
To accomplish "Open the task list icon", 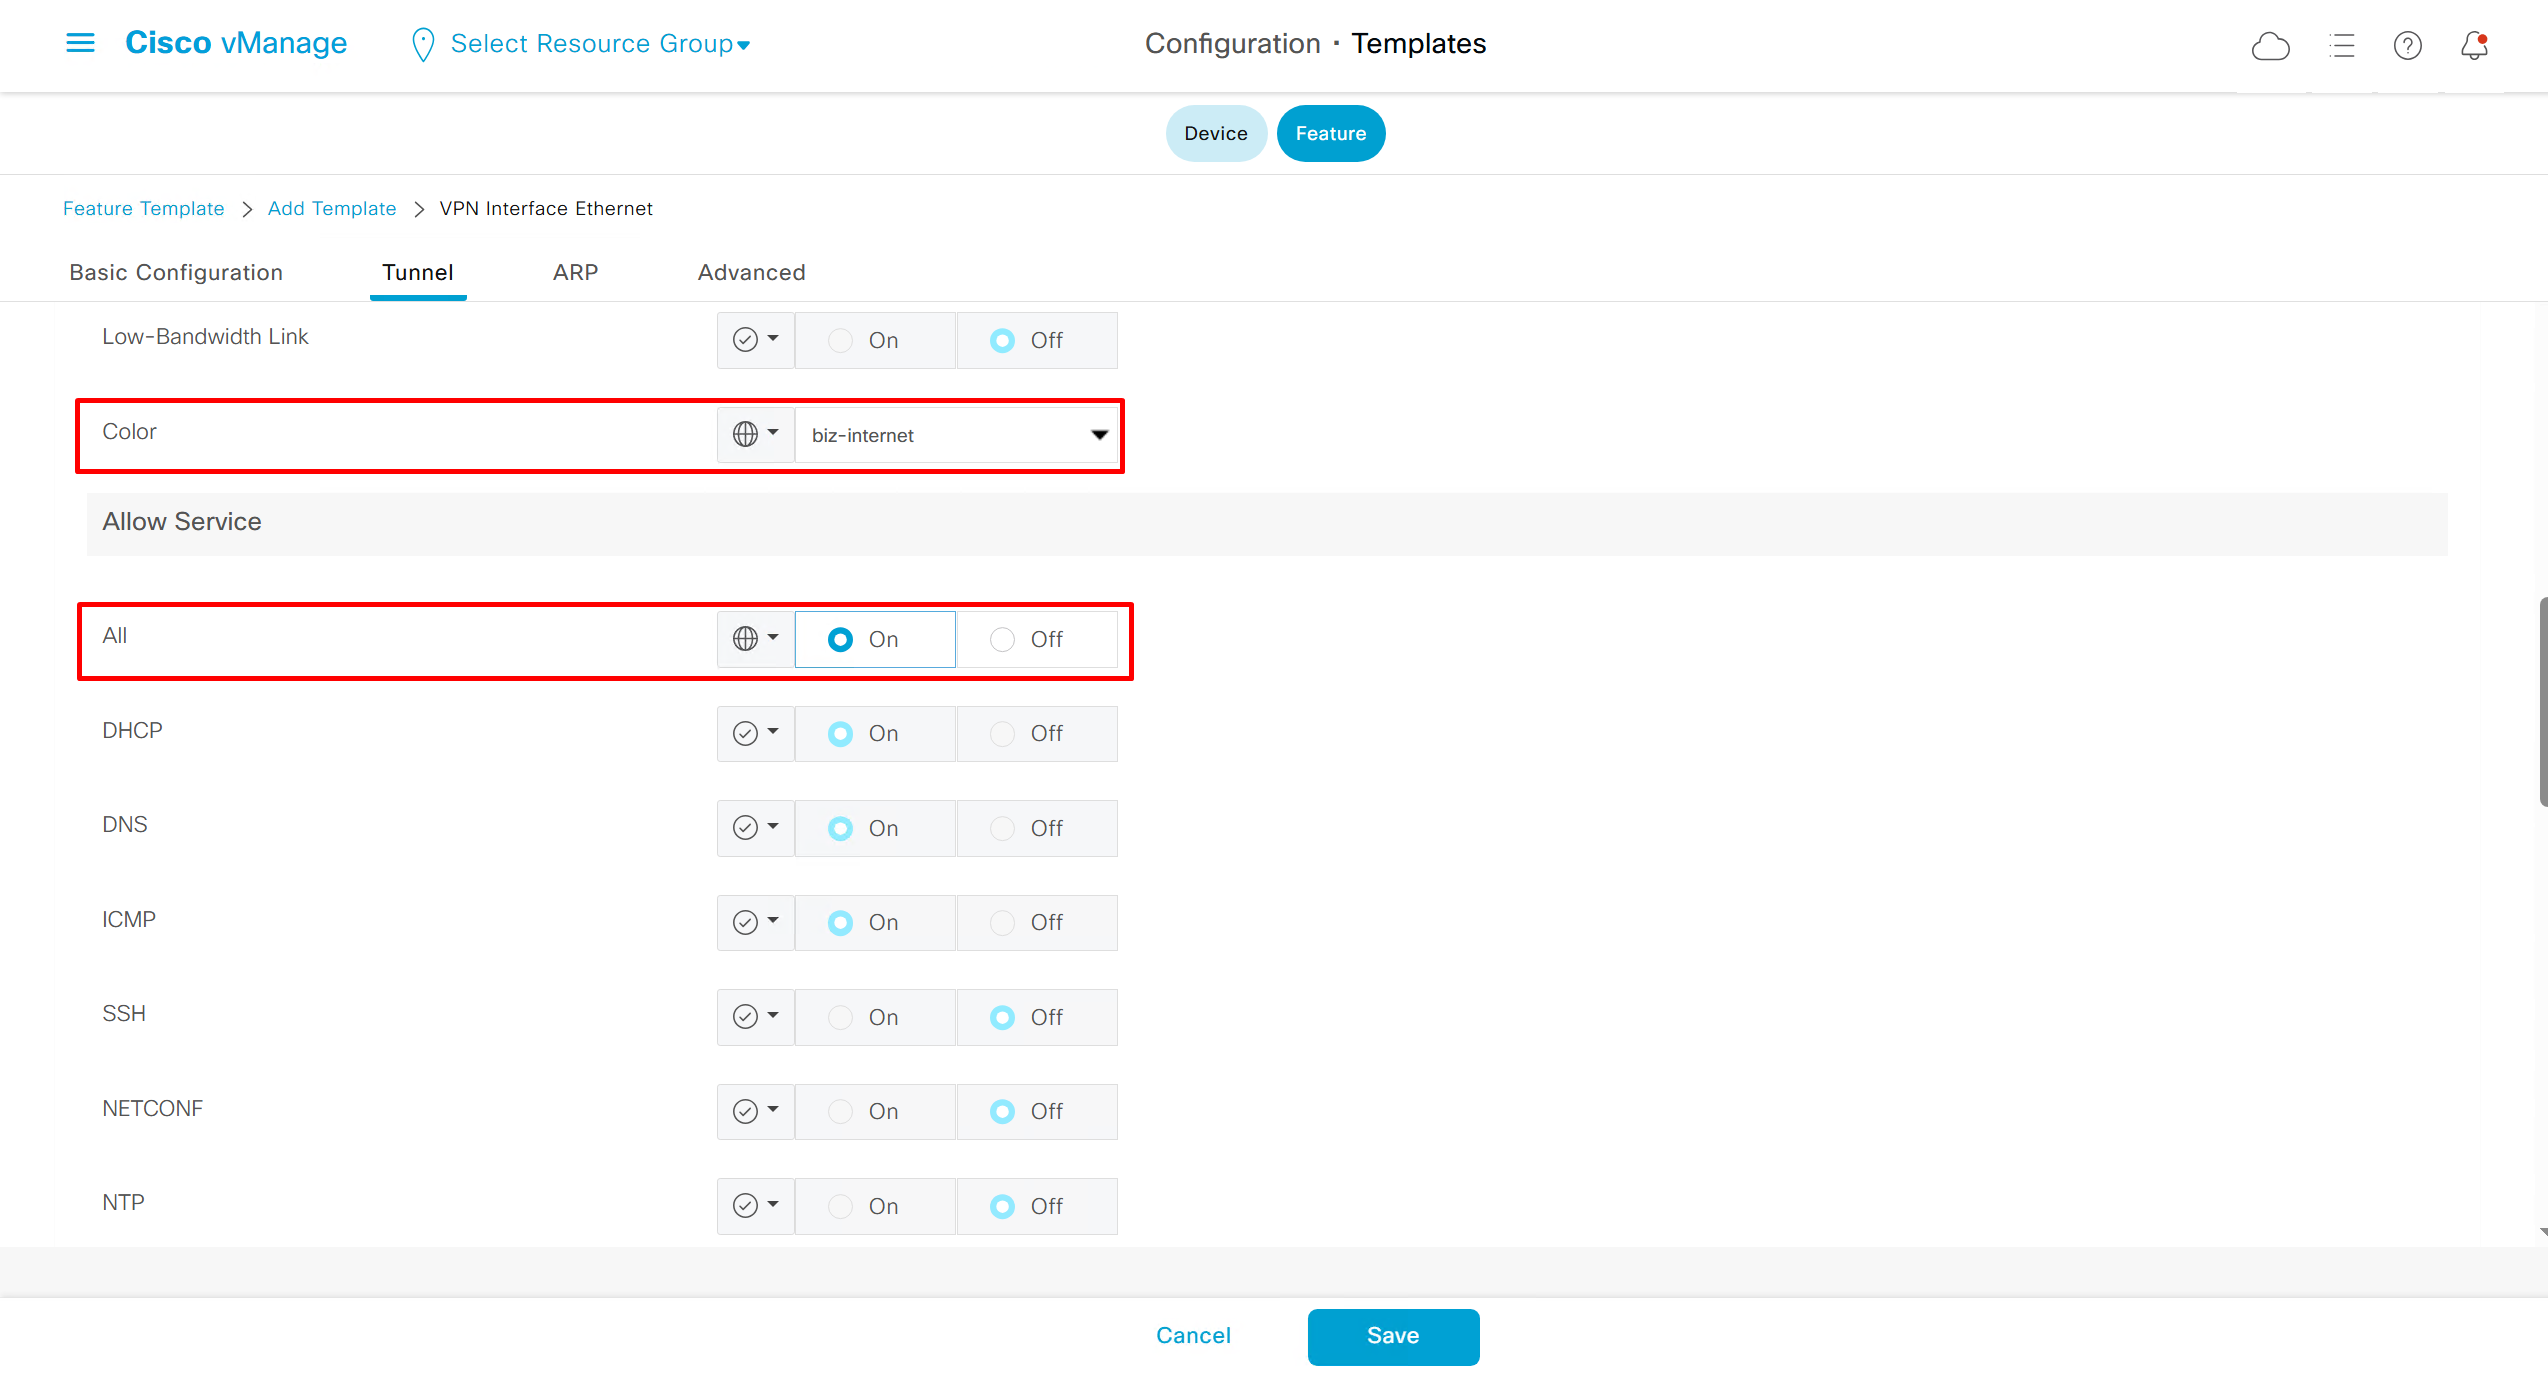I will pos(2341,46).
